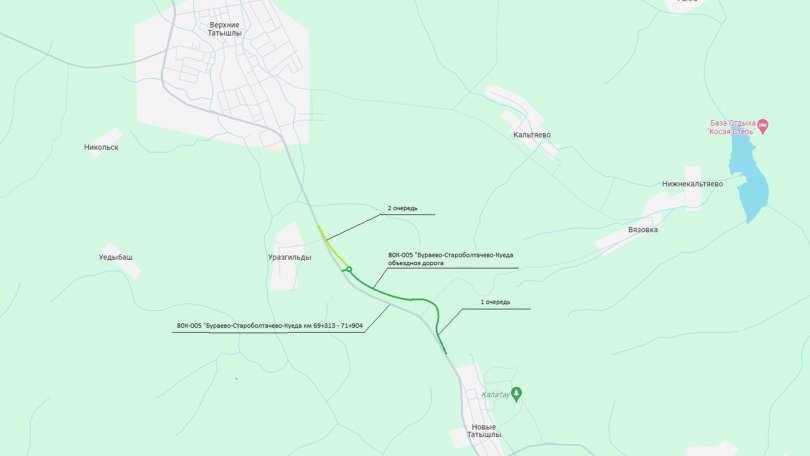Click the Калатау park text label

495,395
